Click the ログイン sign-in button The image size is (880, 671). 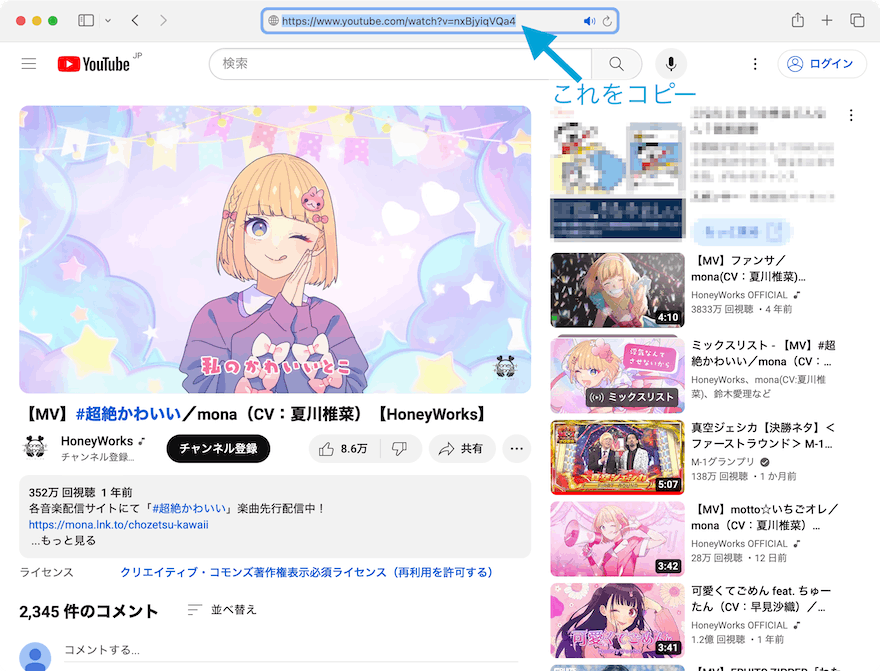pyautogui.click(x=822, y=64)
